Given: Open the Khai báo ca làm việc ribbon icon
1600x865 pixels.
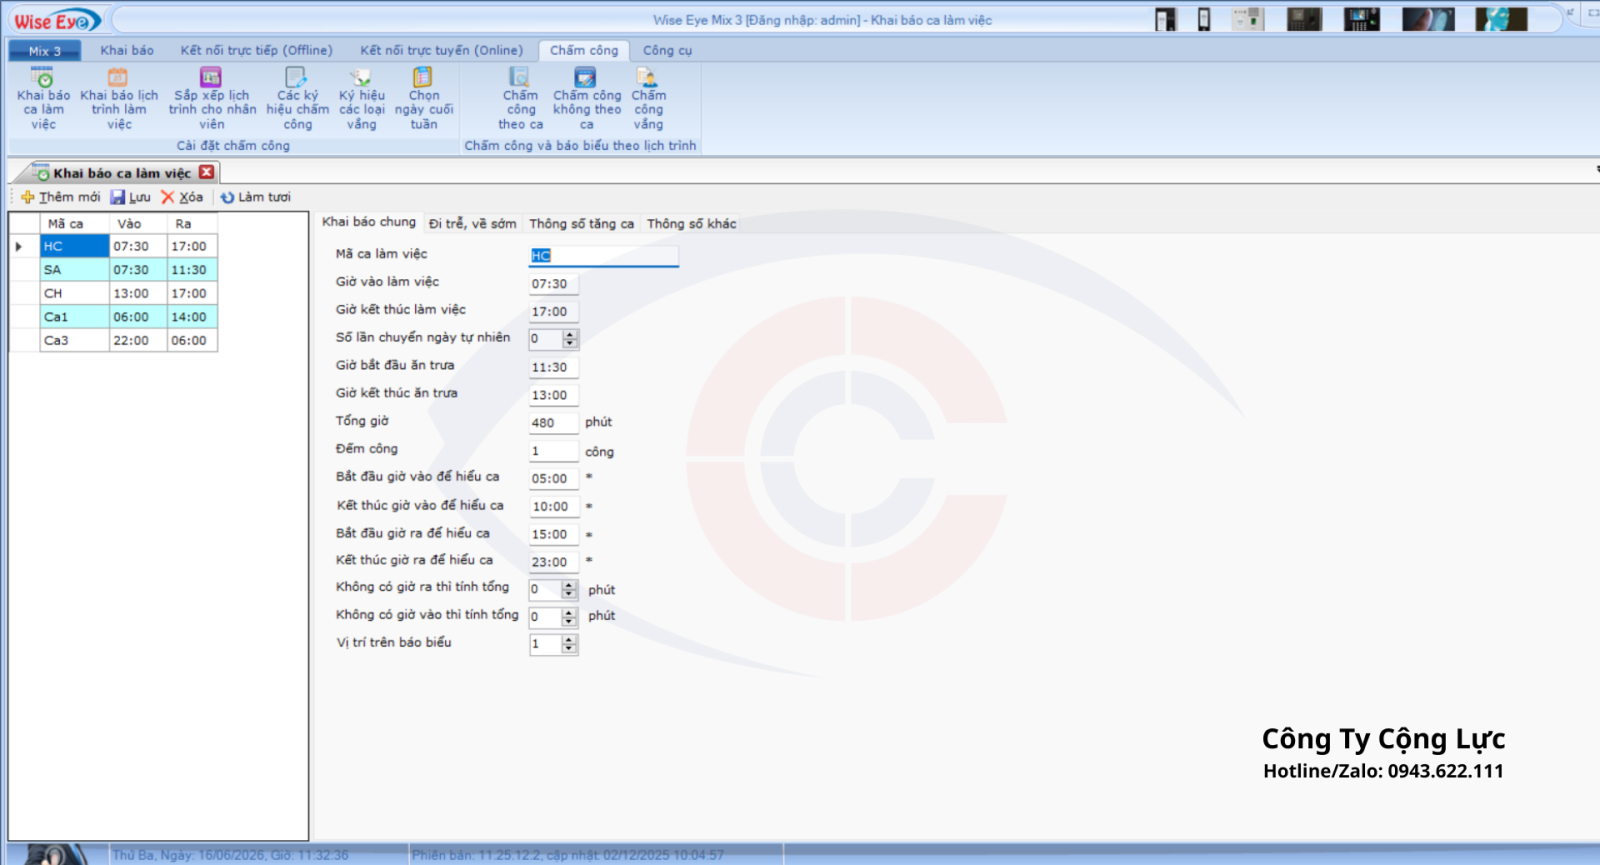Looking at the screenshot, I should pos(43,77).
